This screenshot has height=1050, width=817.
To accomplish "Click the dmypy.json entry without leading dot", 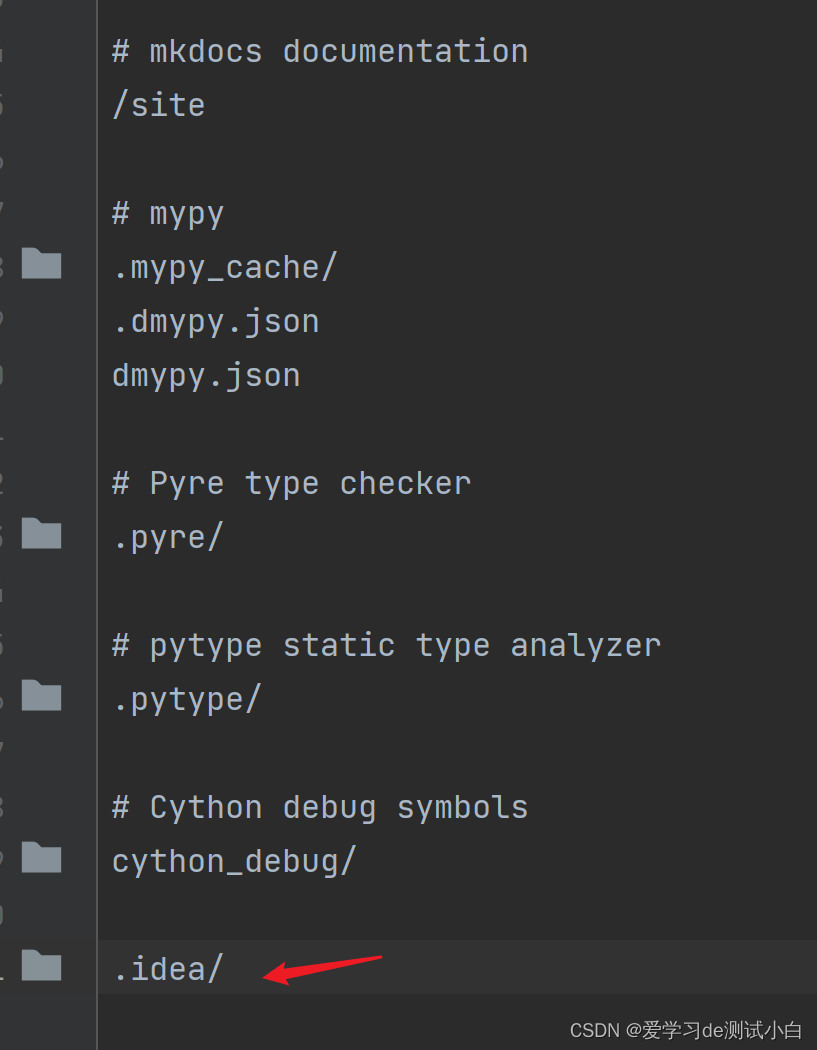I will tap(206, 375).
